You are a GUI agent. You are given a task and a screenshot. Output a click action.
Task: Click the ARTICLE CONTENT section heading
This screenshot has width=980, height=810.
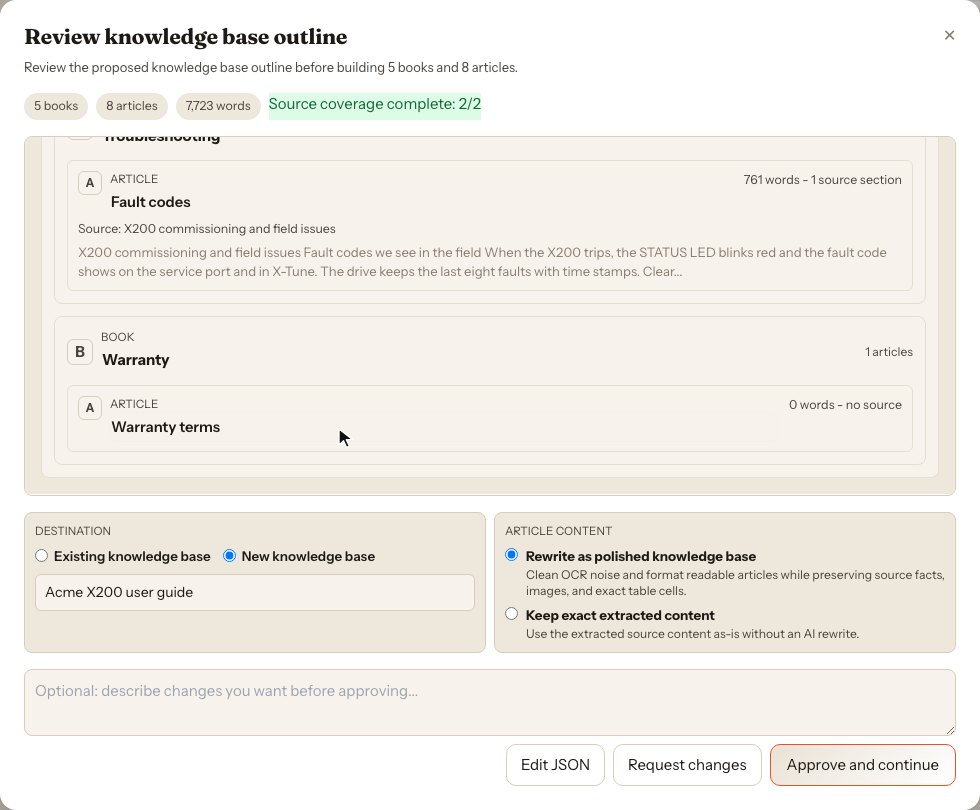tap(559, 531)
